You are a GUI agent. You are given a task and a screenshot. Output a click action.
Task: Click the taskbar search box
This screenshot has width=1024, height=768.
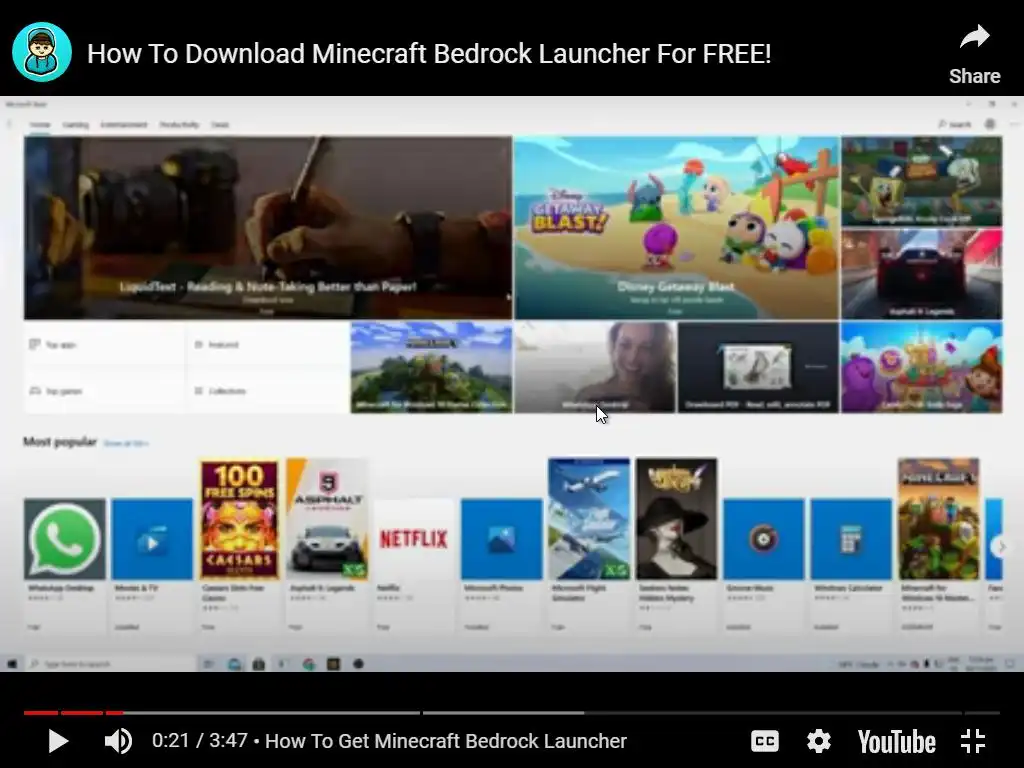tap(112, 664)
